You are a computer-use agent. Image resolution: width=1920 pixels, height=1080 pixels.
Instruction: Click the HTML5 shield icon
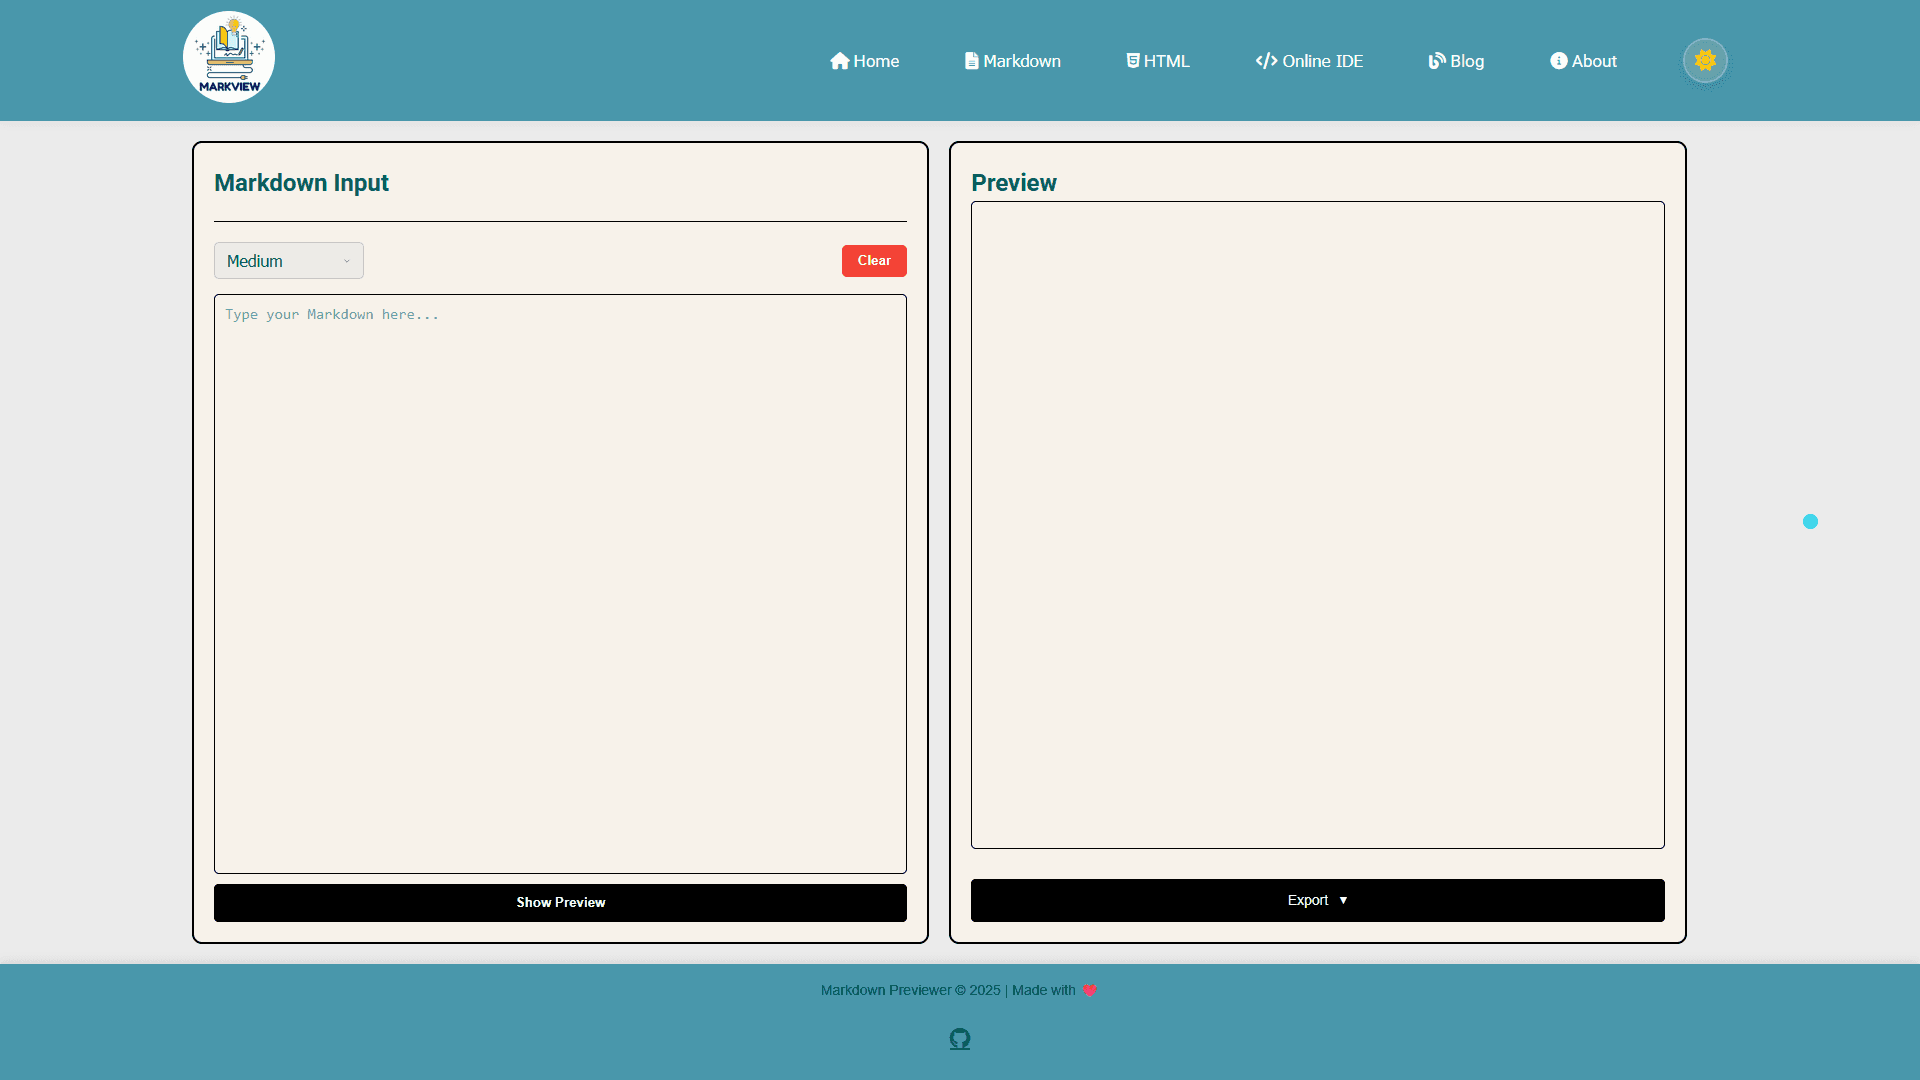[x=1133, y=61]
